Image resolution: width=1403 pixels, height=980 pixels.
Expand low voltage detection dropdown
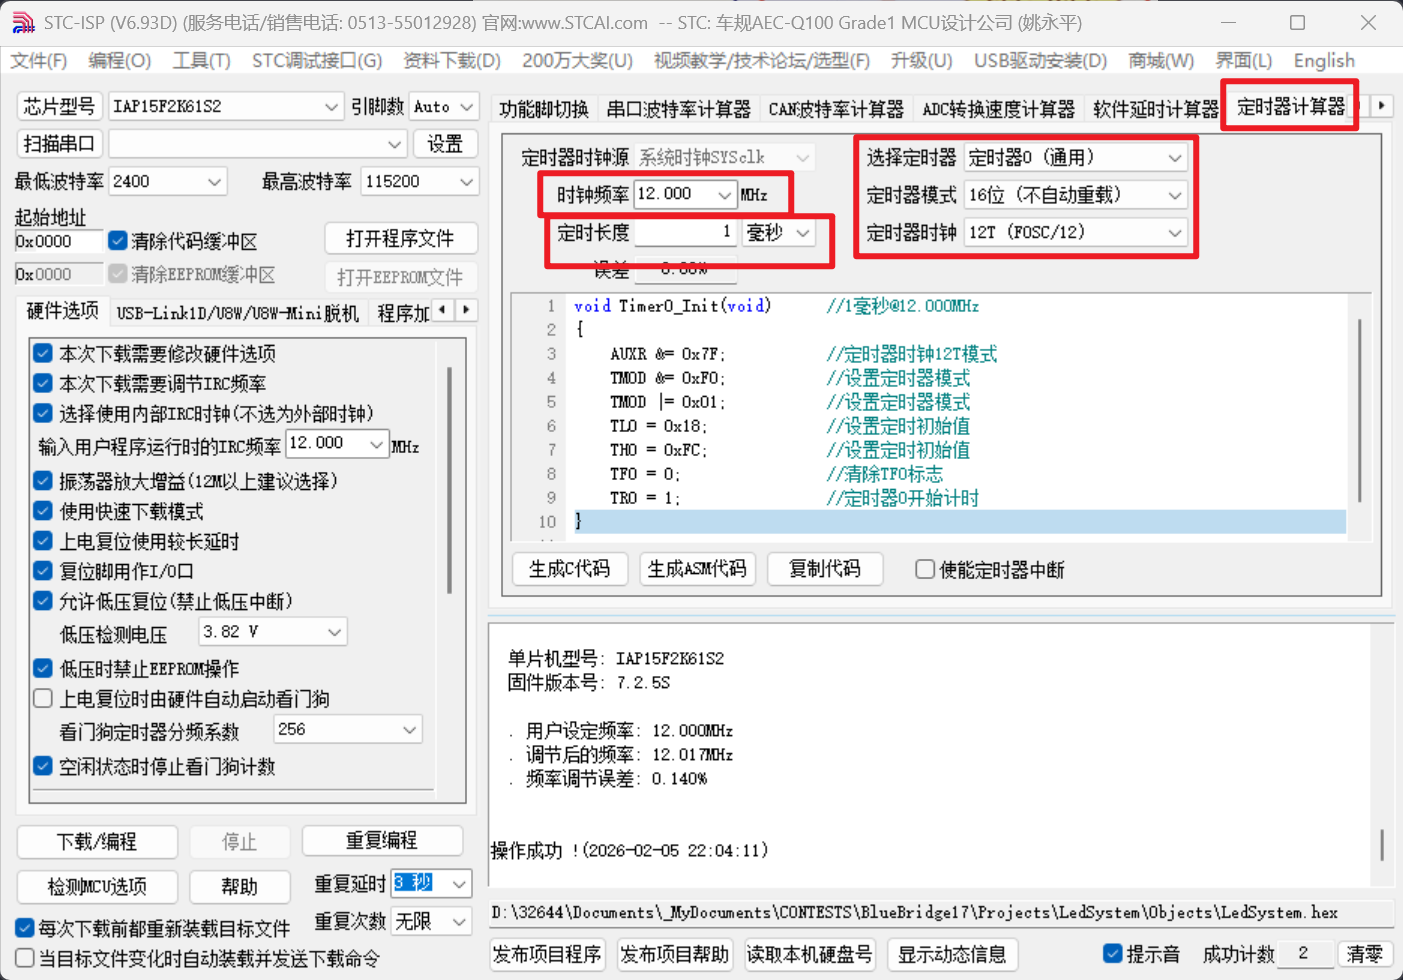(x=334, y=632)
